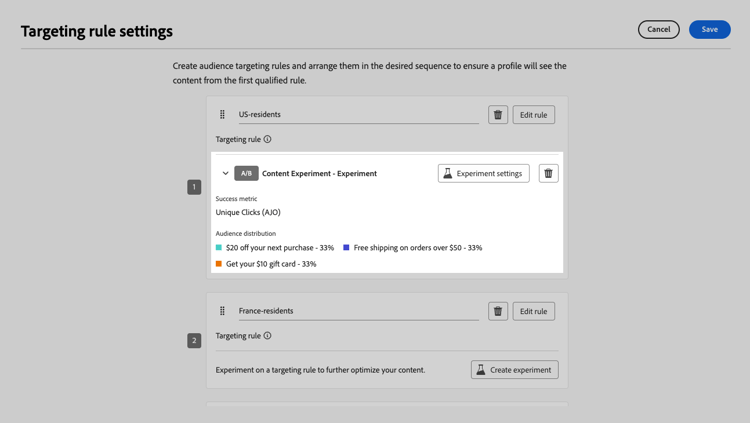Open the France-residents Targeting rule info icon
The image size is (750, 423).
(267, 335)
